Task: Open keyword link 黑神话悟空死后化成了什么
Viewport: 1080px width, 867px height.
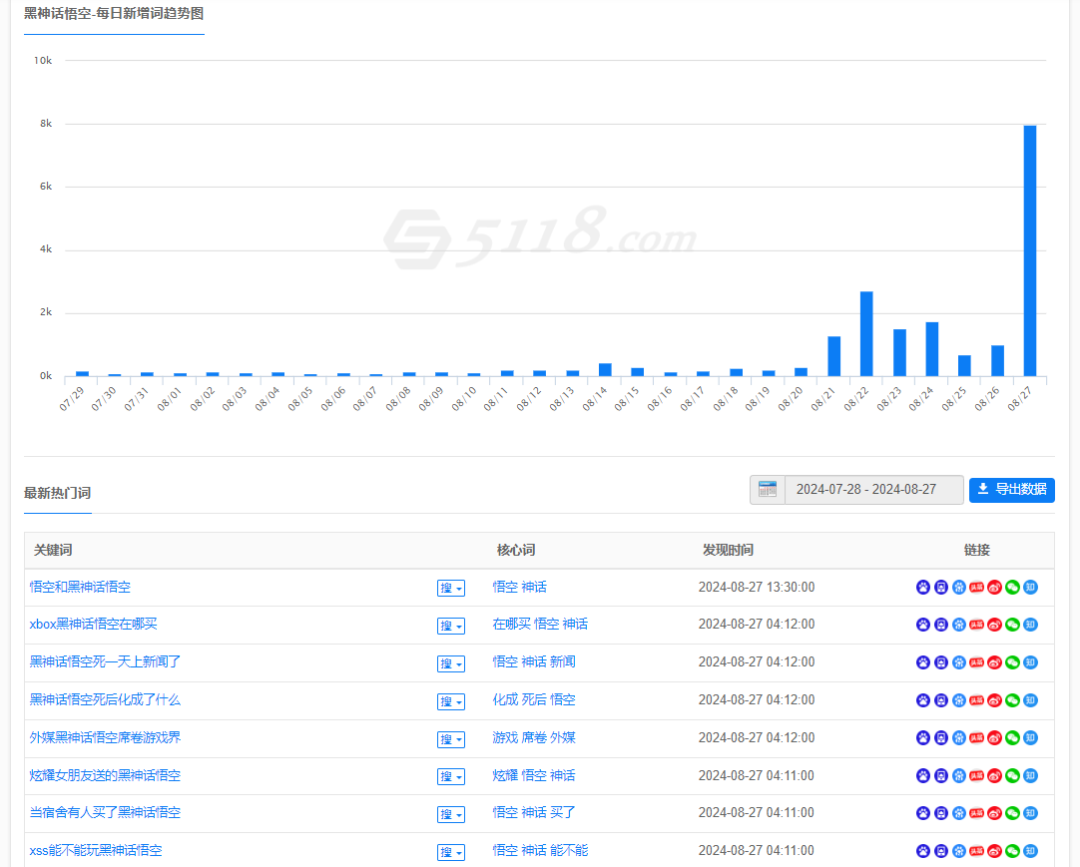Action: (x=105, y=700)
